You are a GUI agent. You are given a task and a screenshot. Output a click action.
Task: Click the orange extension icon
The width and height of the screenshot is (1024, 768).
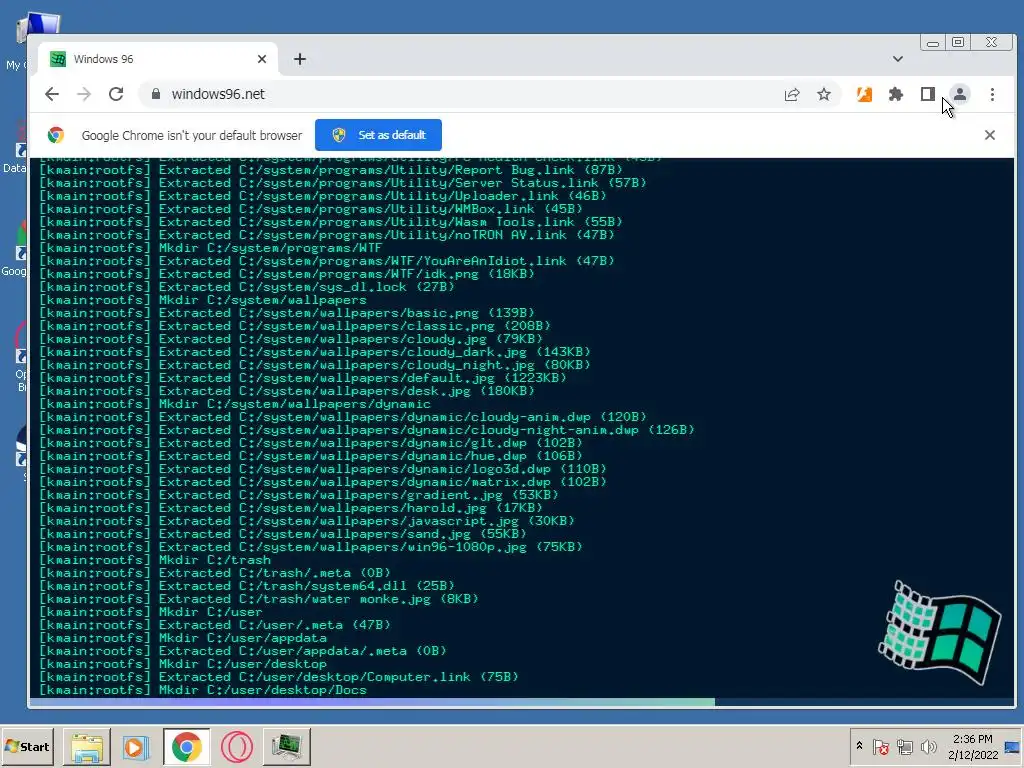pyautogui.click(x=864, y=94)
